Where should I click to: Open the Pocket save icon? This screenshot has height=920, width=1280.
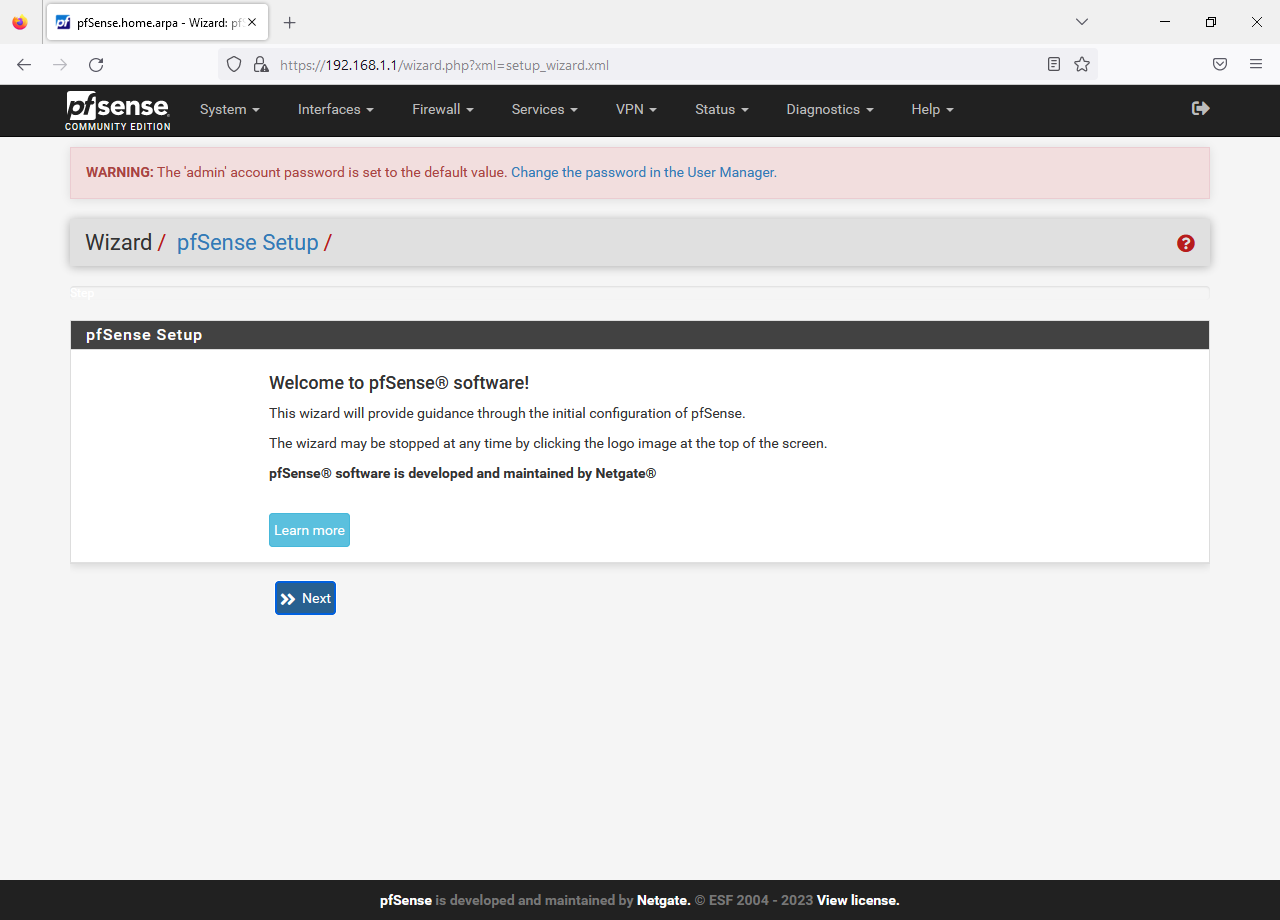(1220, 64)
